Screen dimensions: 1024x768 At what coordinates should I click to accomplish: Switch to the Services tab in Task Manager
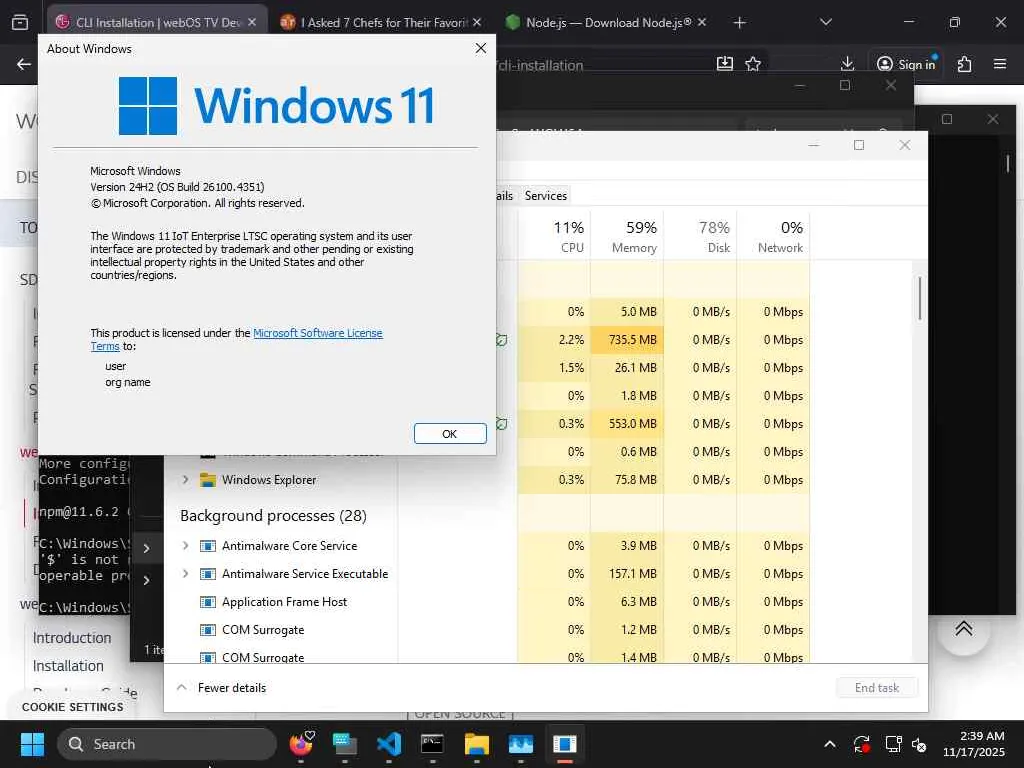pos(545,195)
